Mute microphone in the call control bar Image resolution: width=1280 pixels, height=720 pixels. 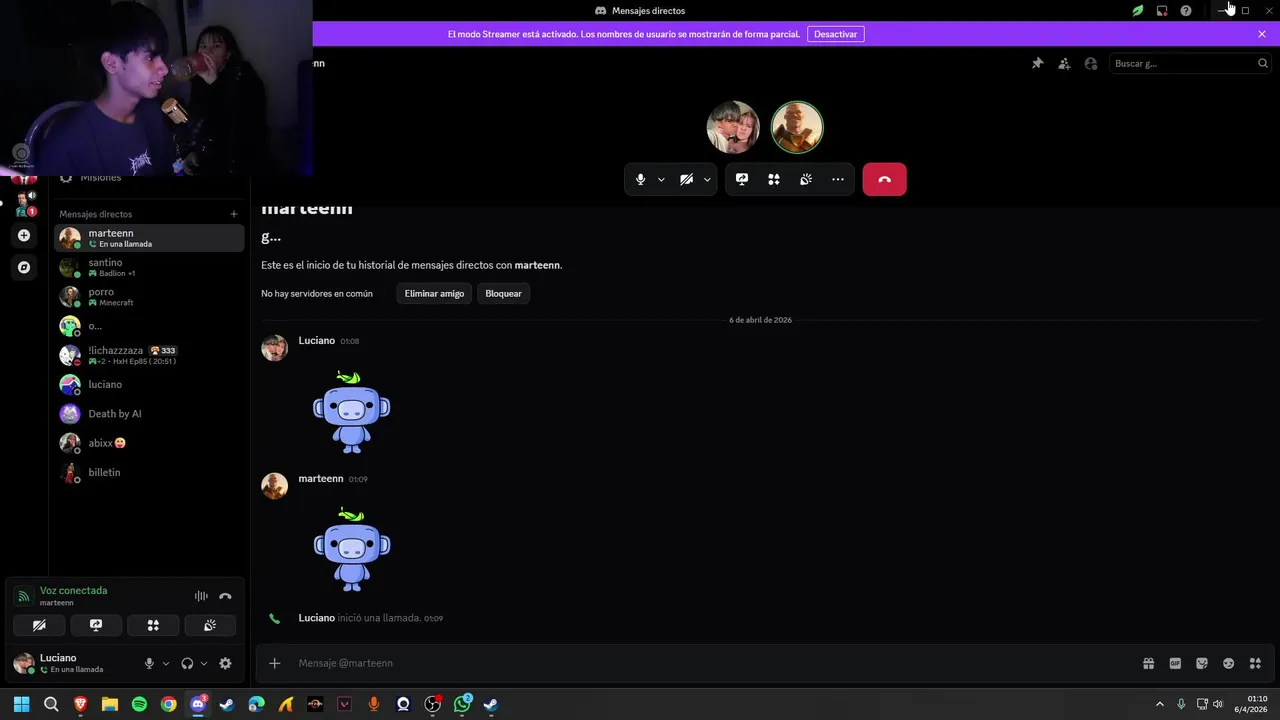pyautogui.click(x=641, y=179)
